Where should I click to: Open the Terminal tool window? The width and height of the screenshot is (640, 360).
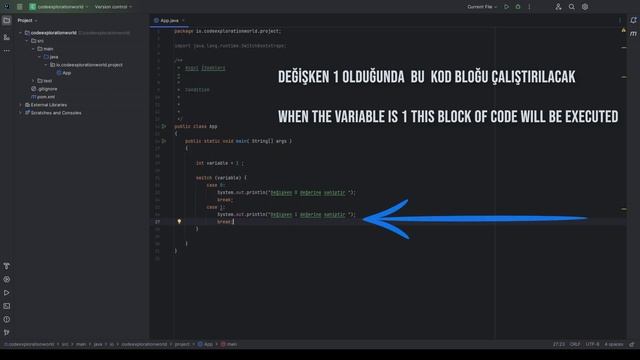(x=7, y=306)
